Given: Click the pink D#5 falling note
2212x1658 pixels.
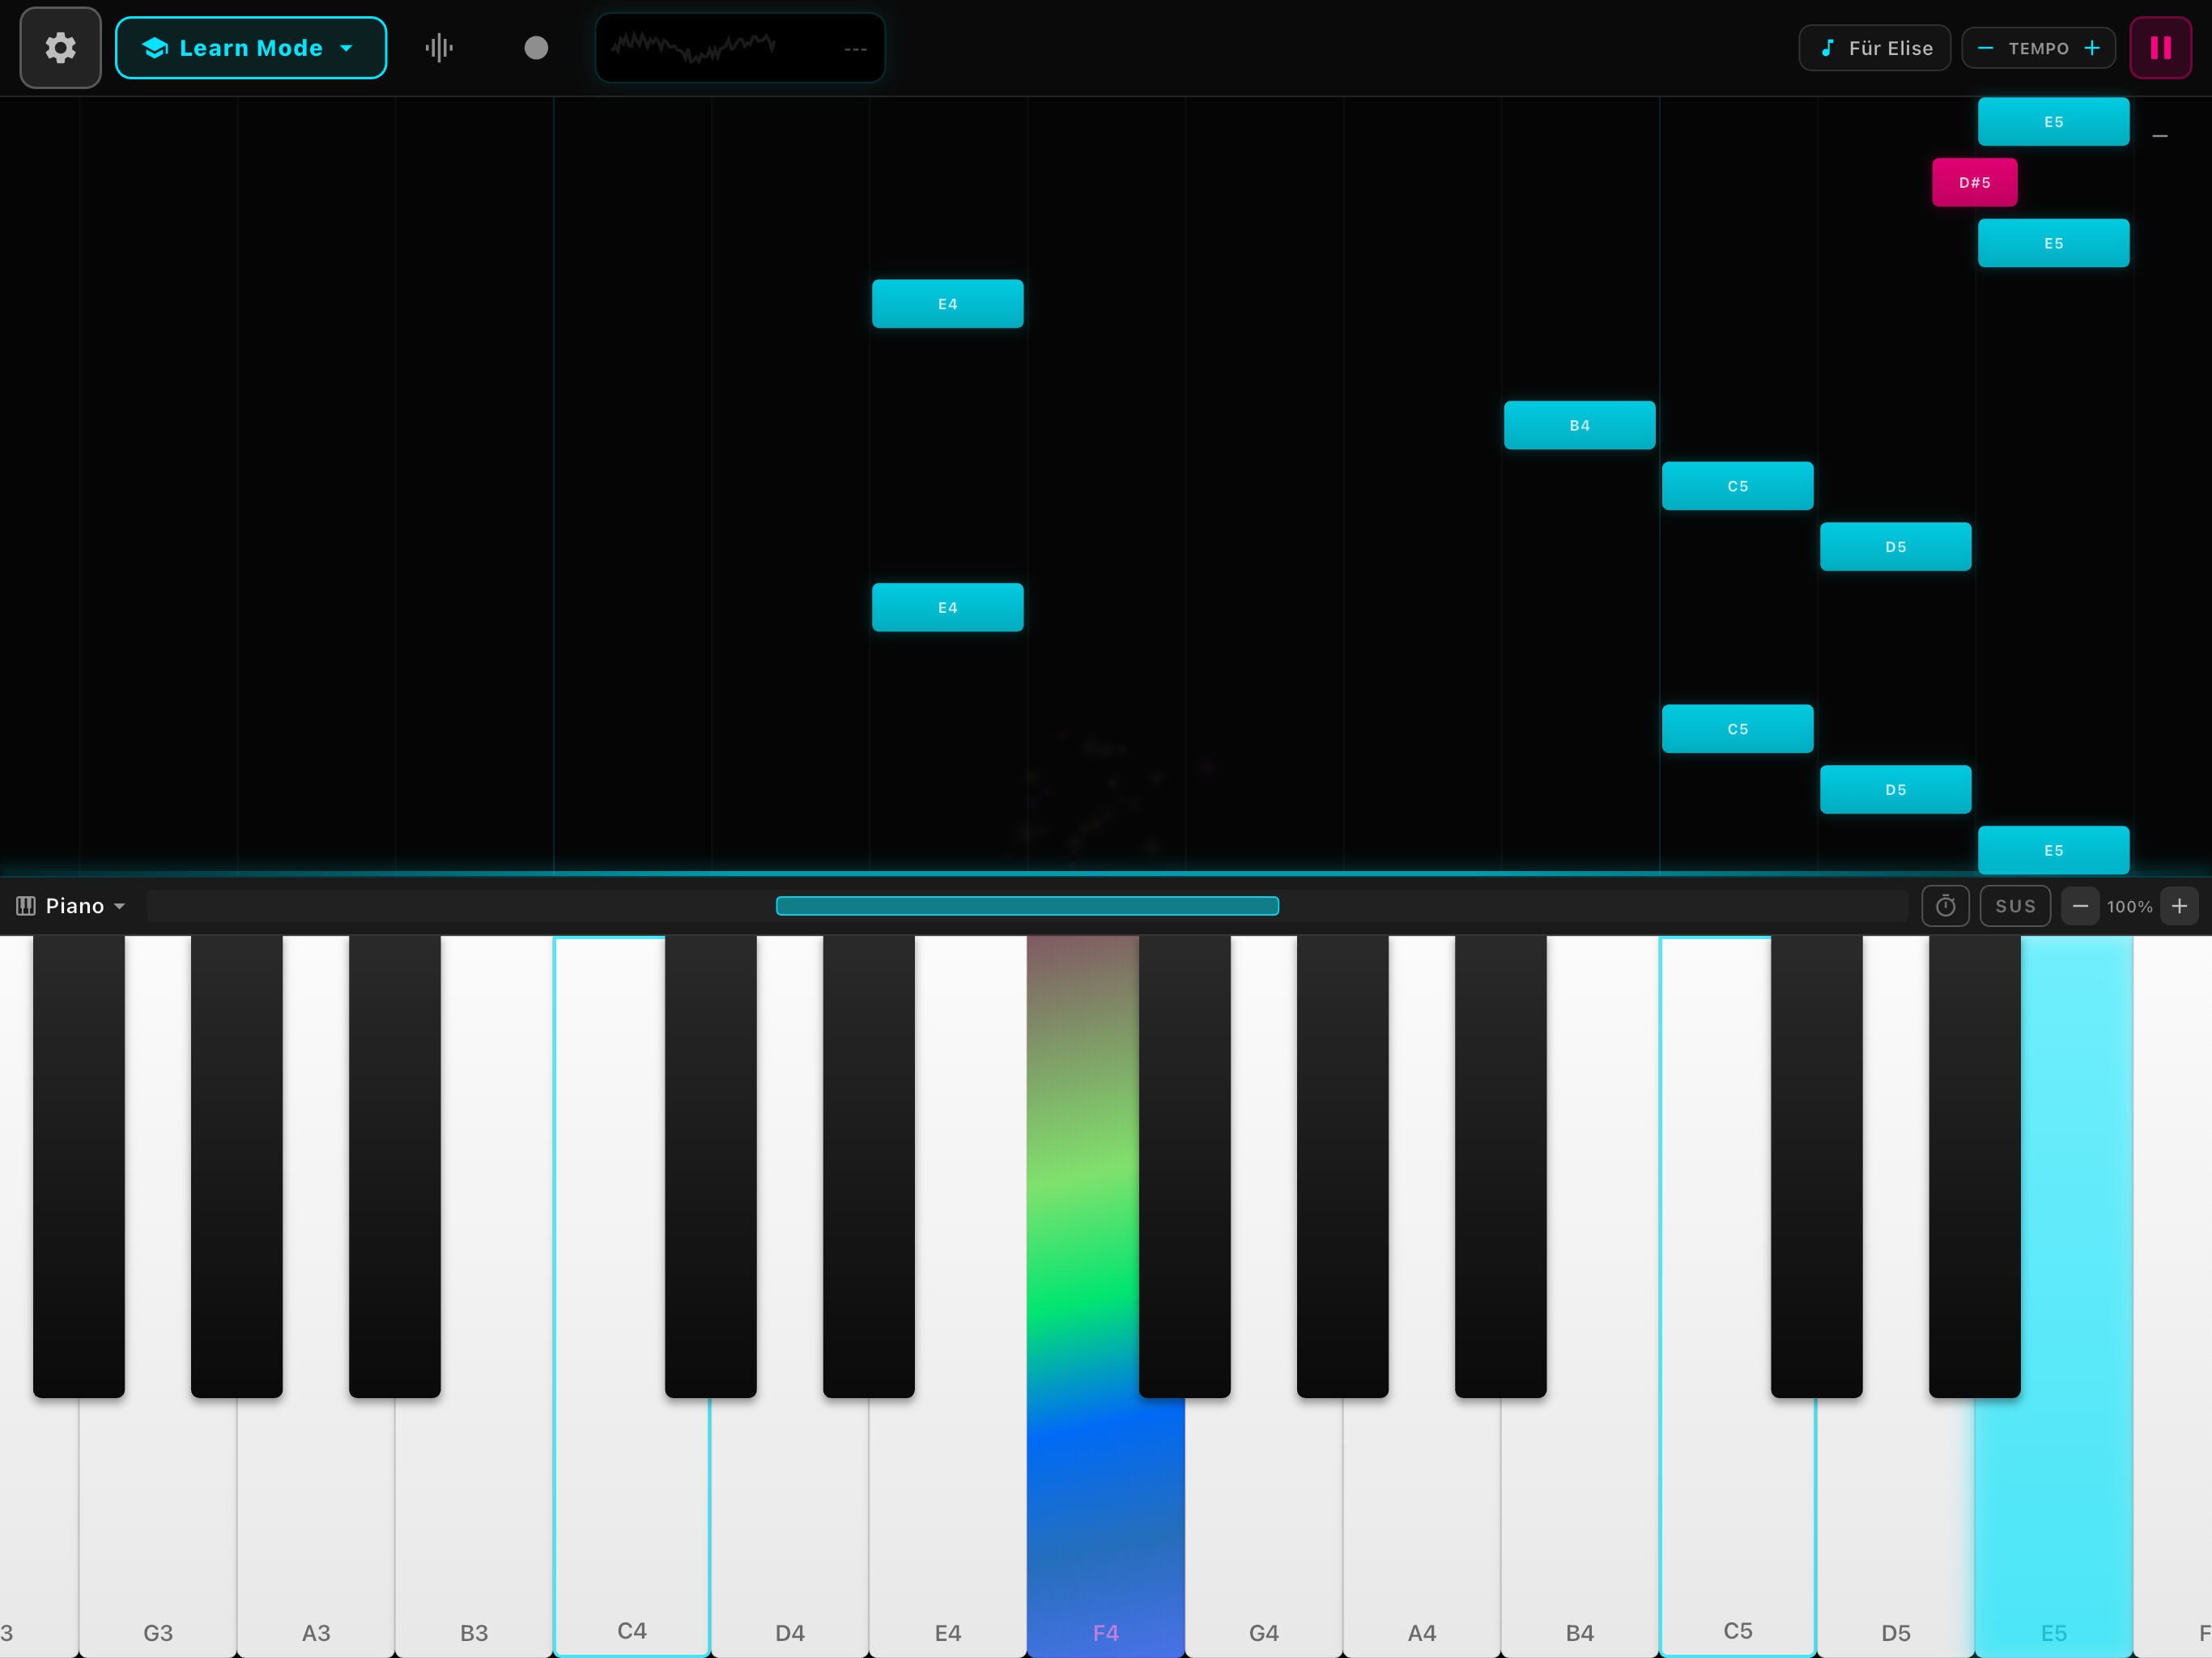Looking at the screenshot, I should point(1974,182).
